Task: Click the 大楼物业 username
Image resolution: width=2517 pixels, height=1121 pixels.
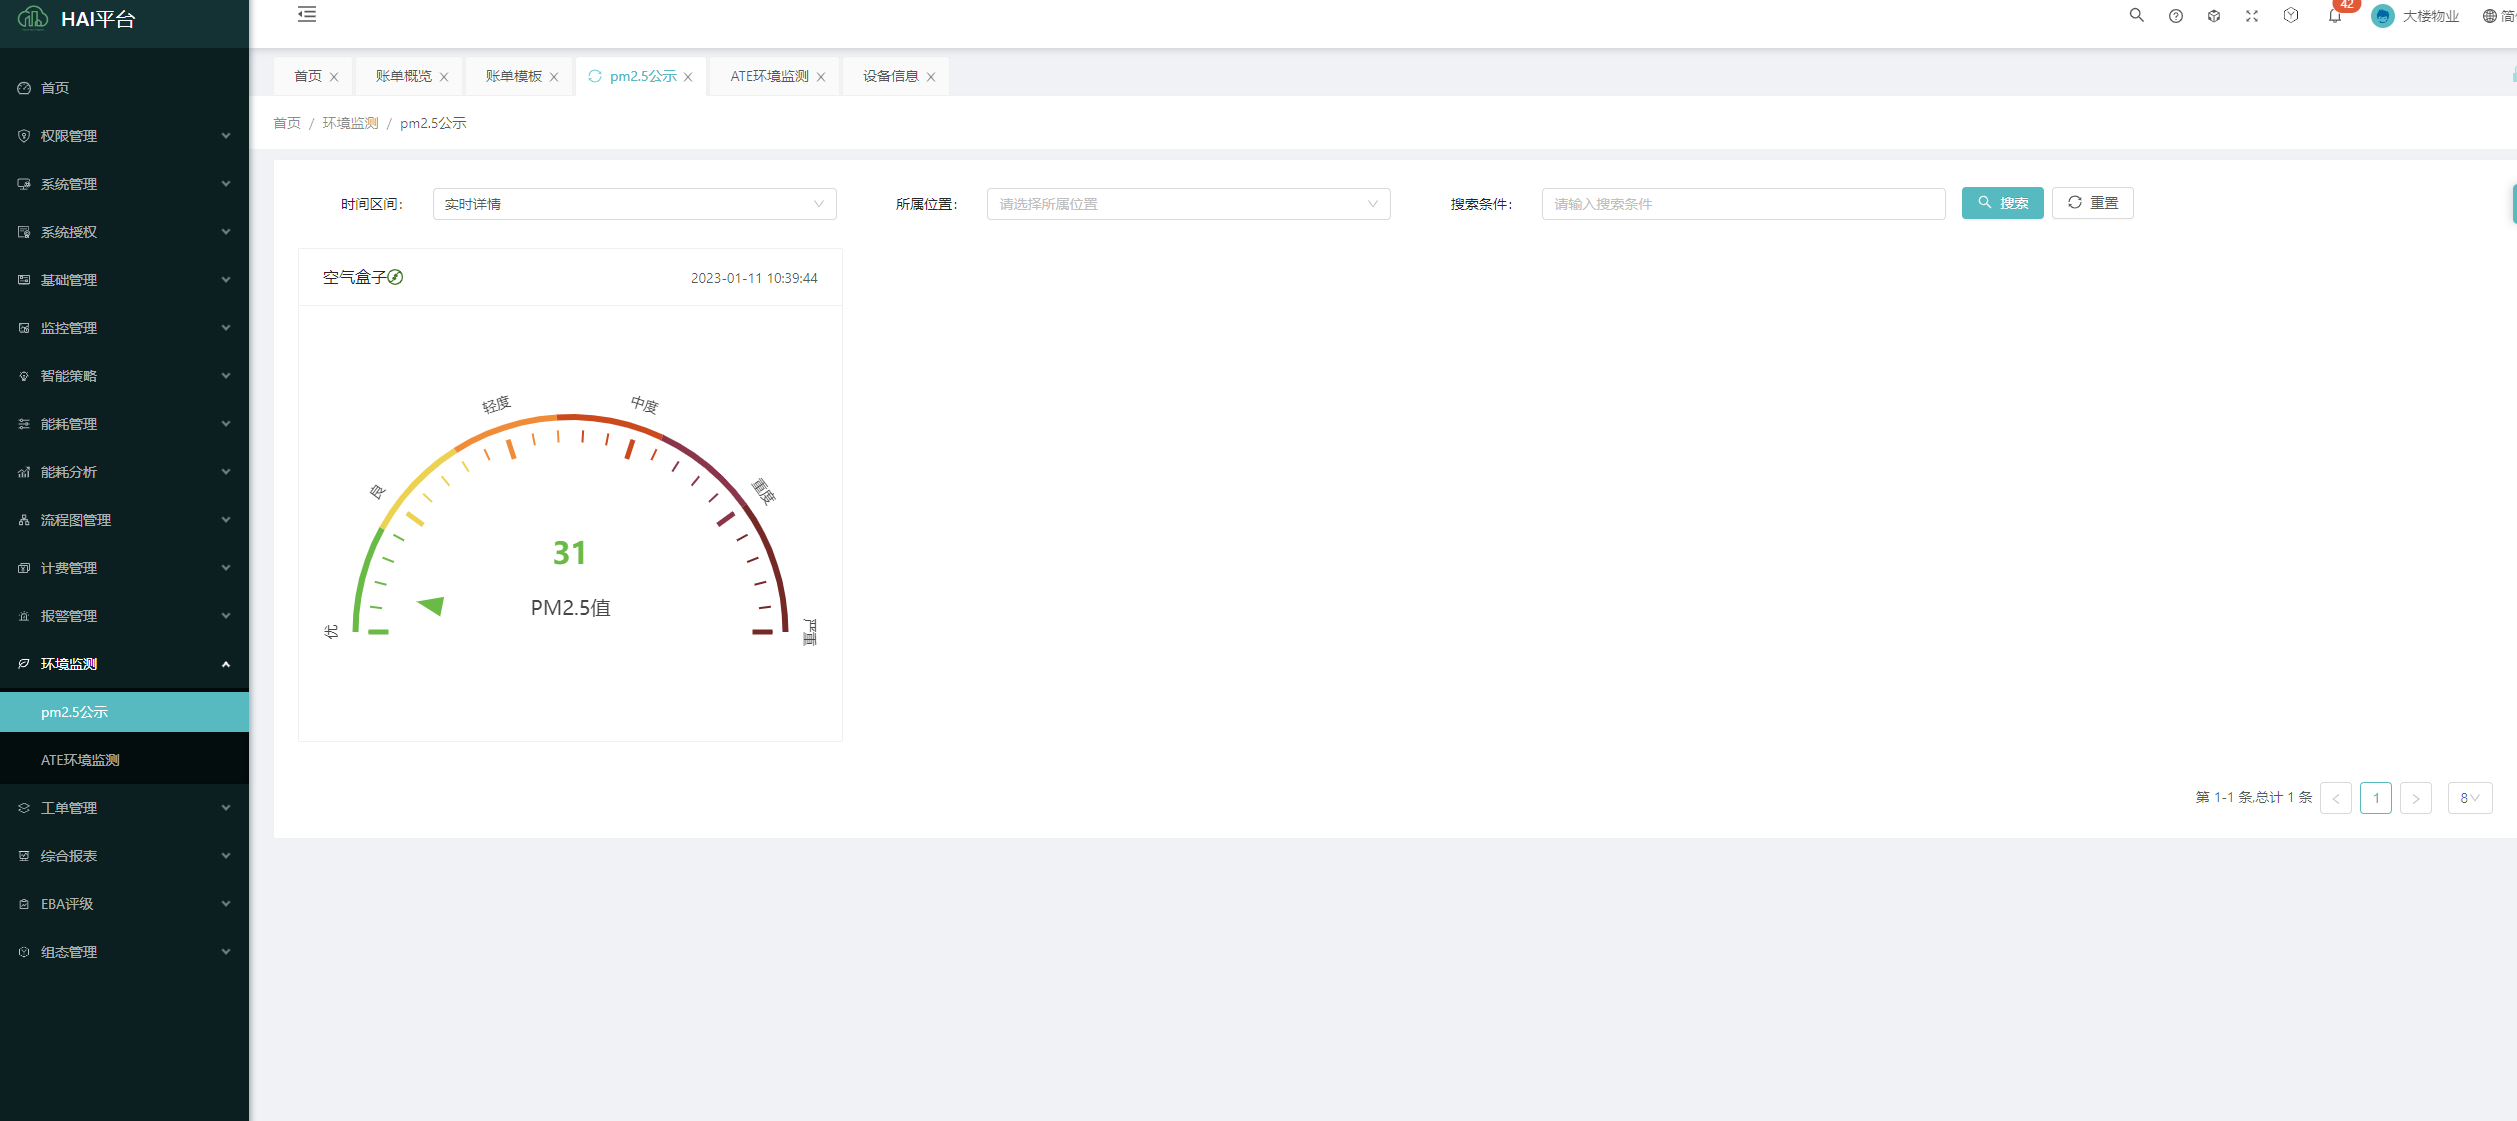Action: tap(2430, 16)
